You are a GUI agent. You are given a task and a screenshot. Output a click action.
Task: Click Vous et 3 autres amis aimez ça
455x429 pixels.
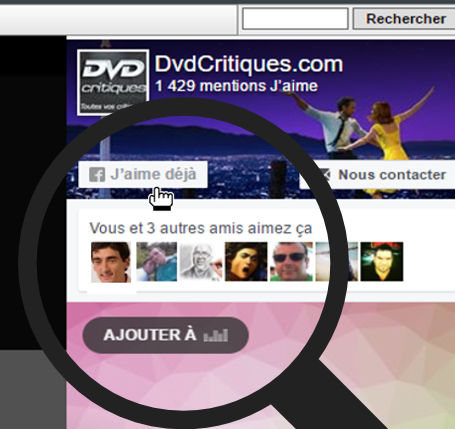pyautogui.click(x=201, y=228)
